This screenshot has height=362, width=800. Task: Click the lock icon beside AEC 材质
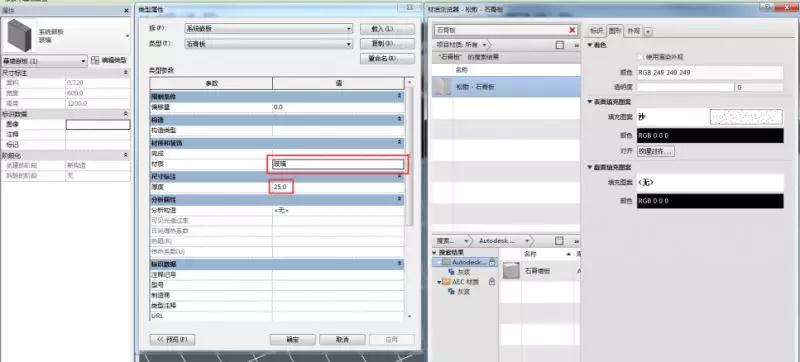pyautogui.click(x=492, y=281)
